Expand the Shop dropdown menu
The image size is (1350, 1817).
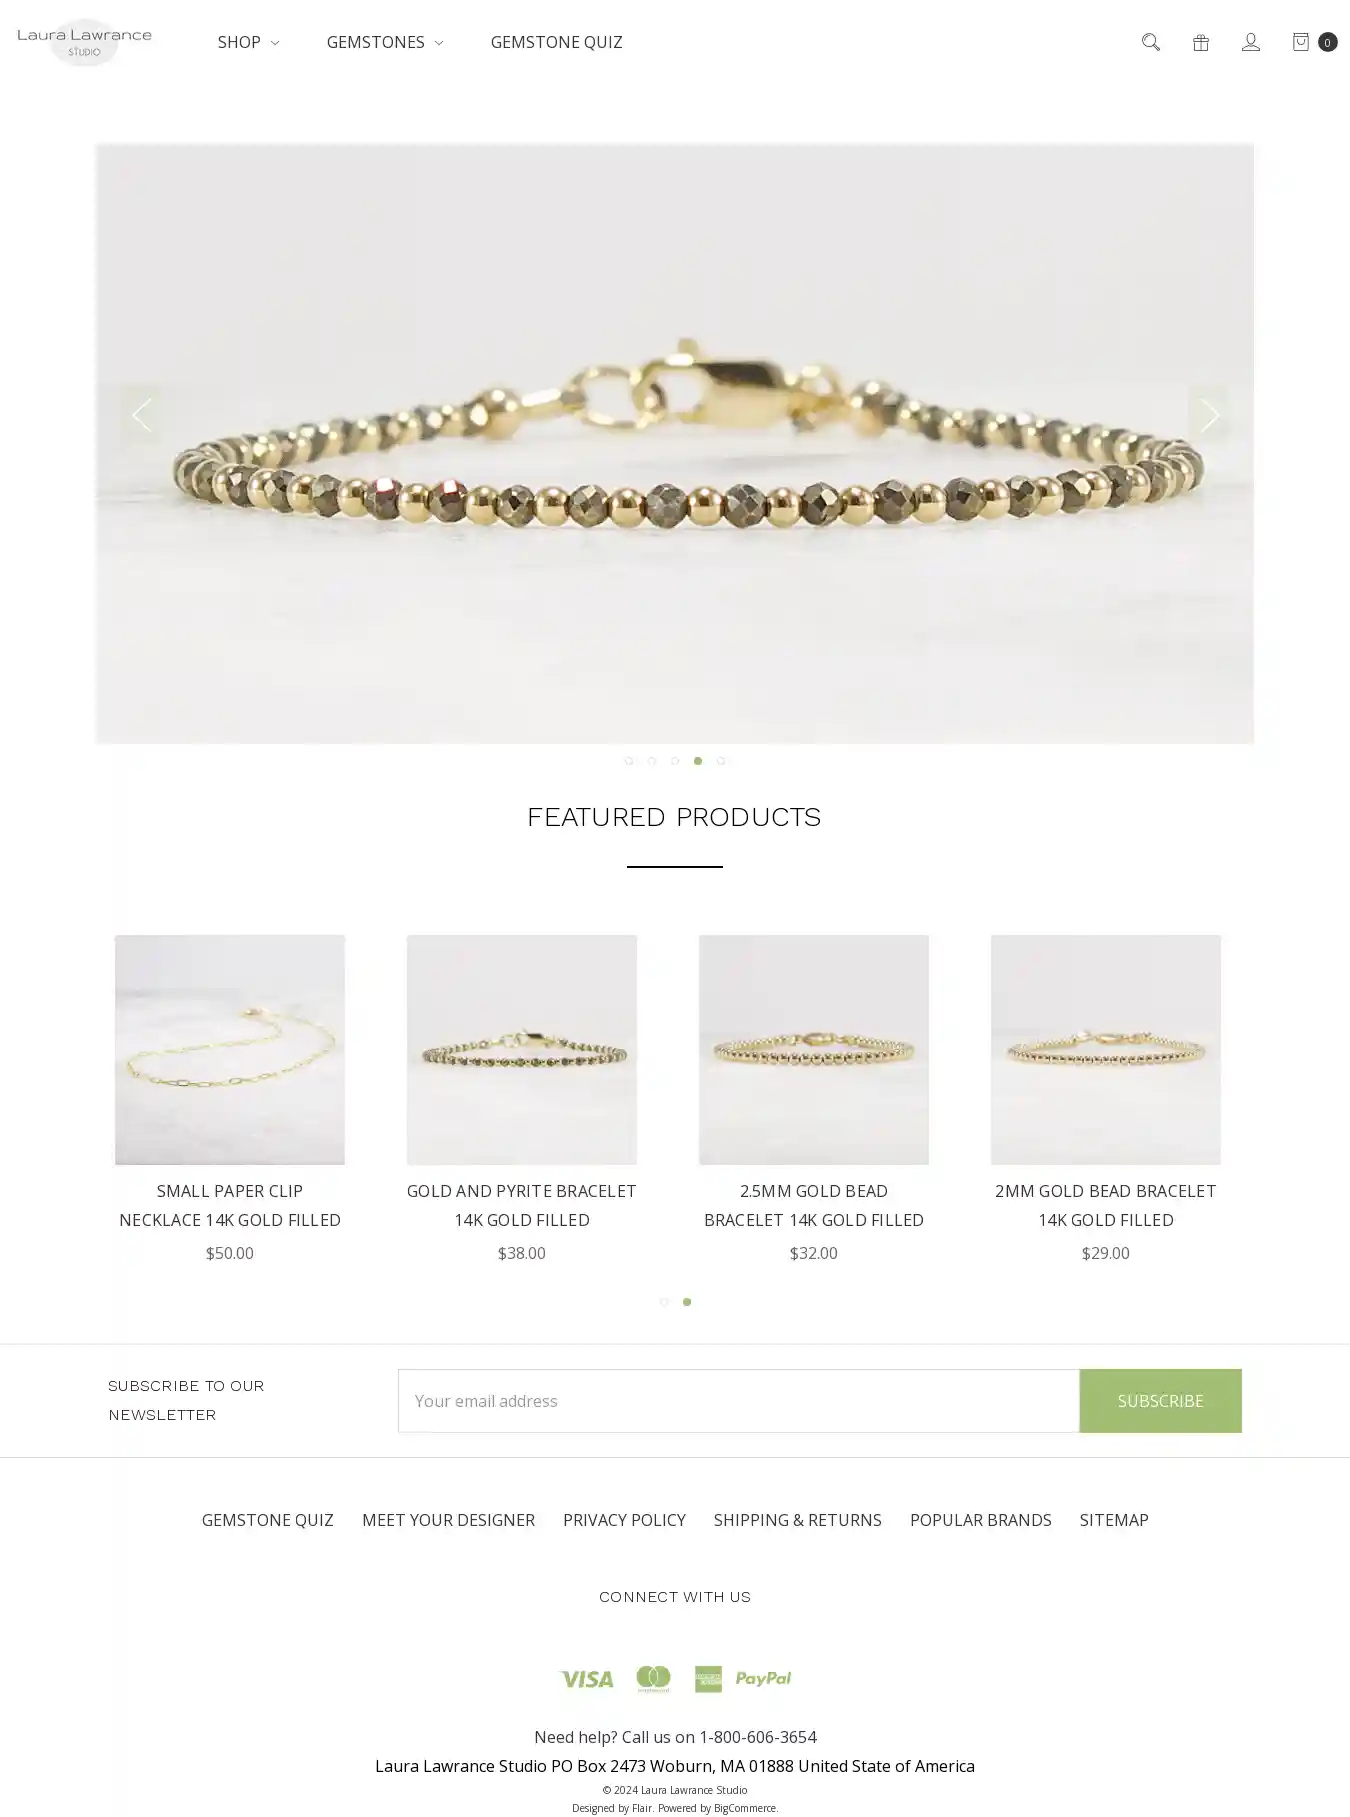click(248, 42)
